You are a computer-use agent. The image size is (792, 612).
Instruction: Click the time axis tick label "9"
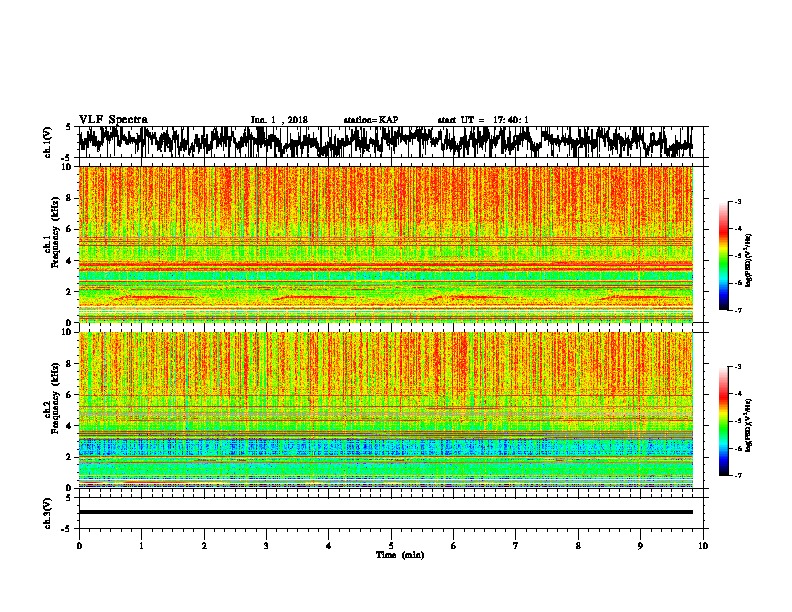click(x=640, y=546)
